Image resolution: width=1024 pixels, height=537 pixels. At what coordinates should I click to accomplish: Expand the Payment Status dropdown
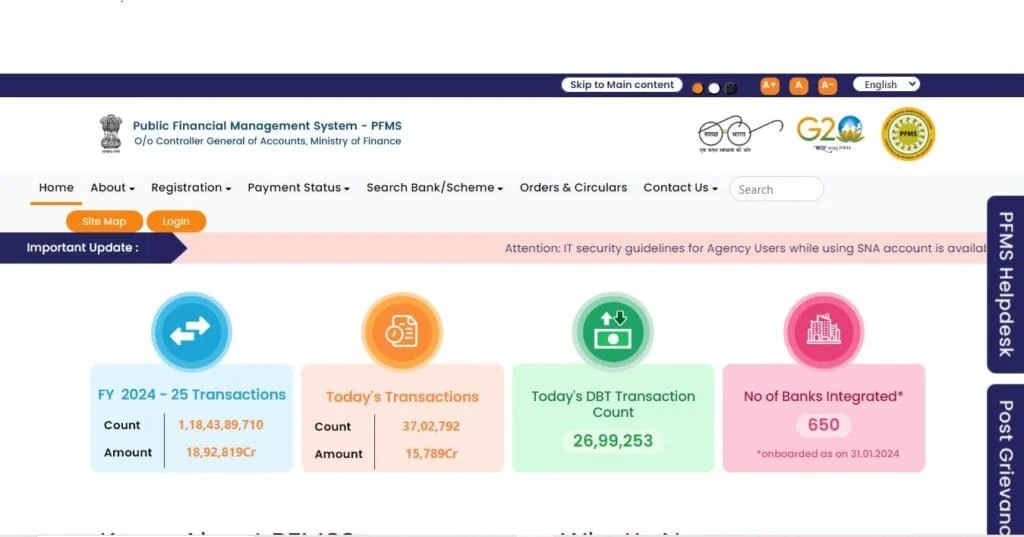[x=298, y=188]
